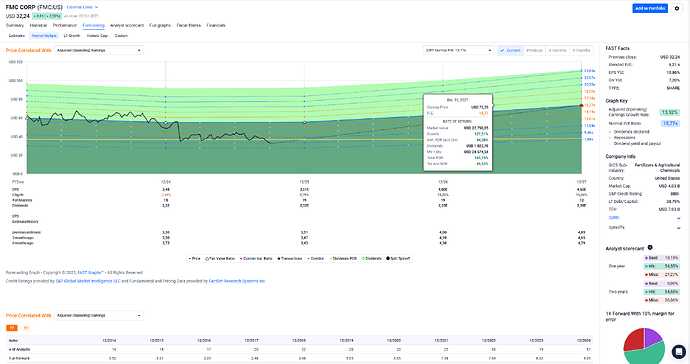Click the one-year Hit percentage badge

point(661,266)
